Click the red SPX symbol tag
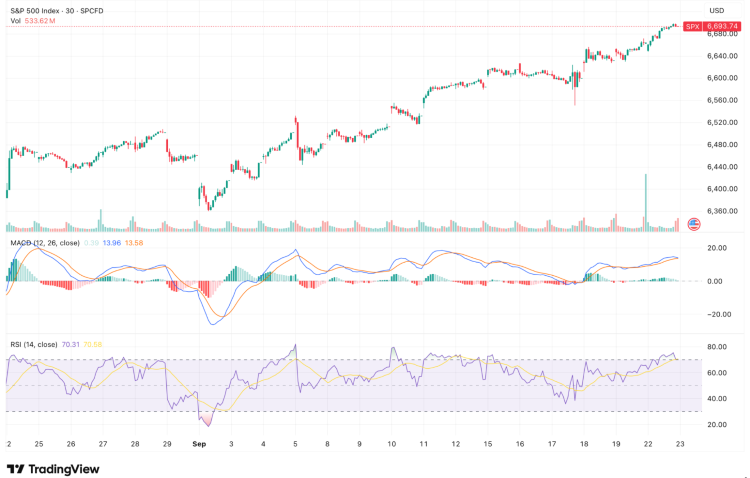 click(692, 26)
